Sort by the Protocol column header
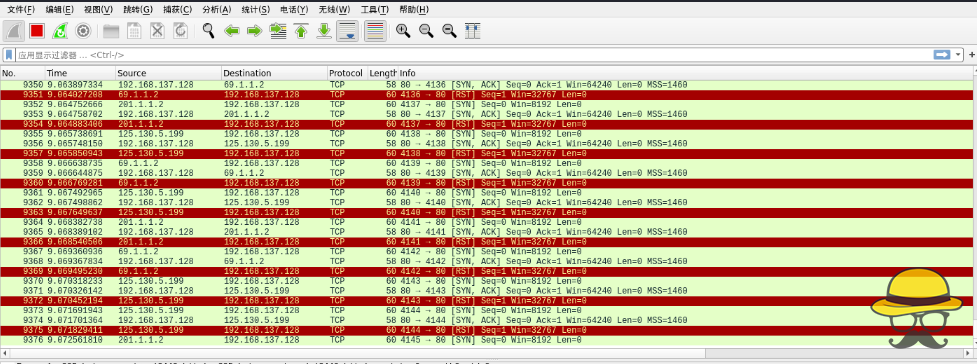Screen dimensions: 979x364 pos(348,73)
